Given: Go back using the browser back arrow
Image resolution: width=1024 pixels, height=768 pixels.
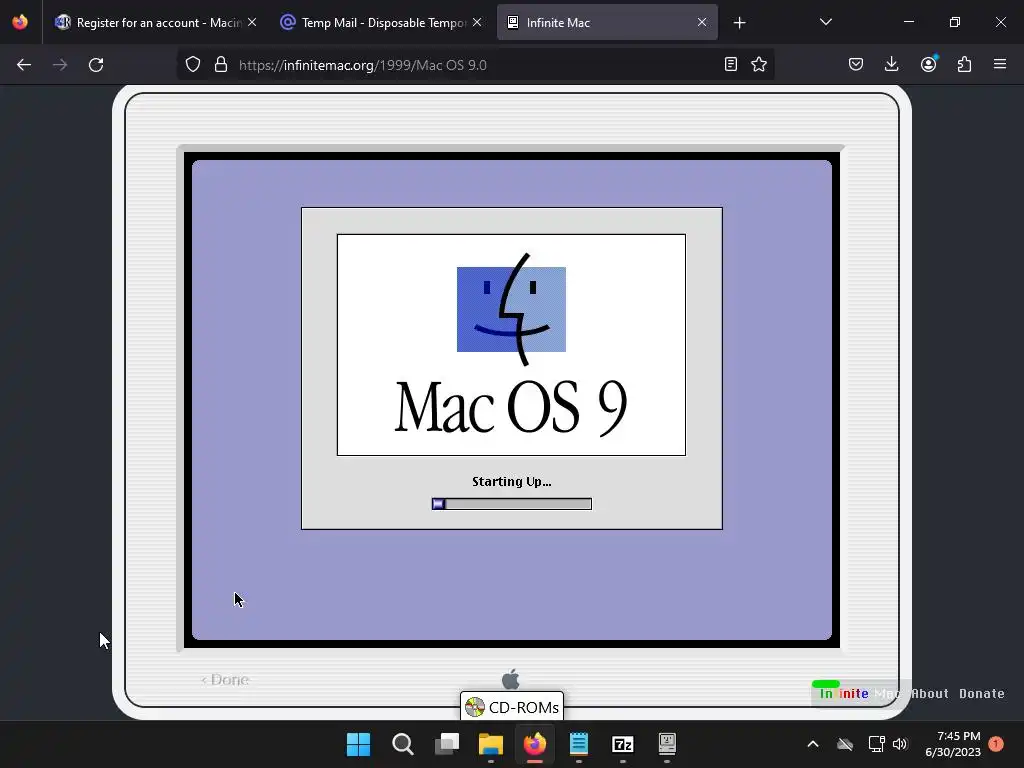Looking at the screenshot, I should click(24, 65).
